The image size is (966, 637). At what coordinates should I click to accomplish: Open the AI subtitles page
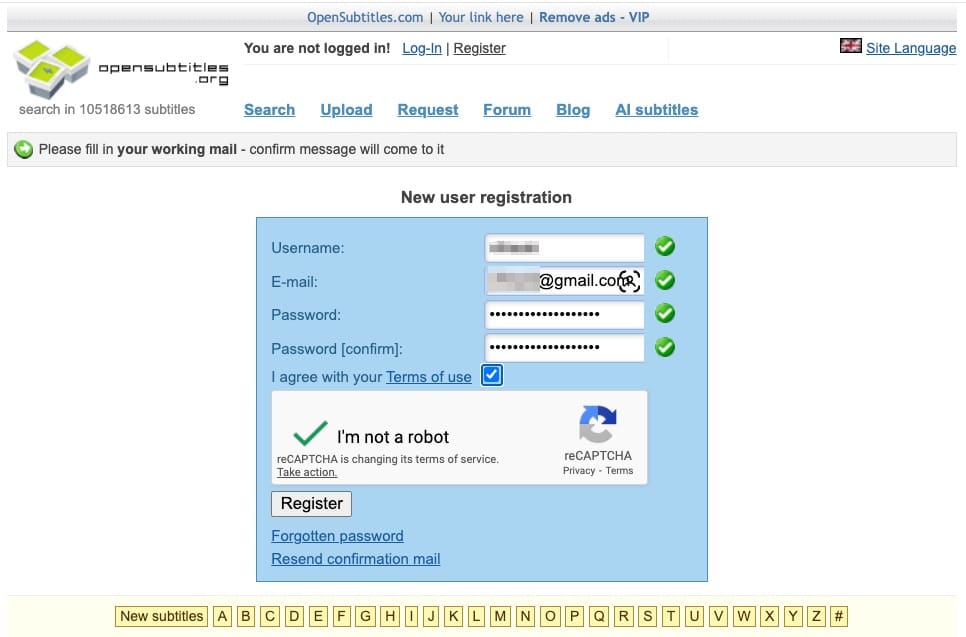tap(657, 110)
